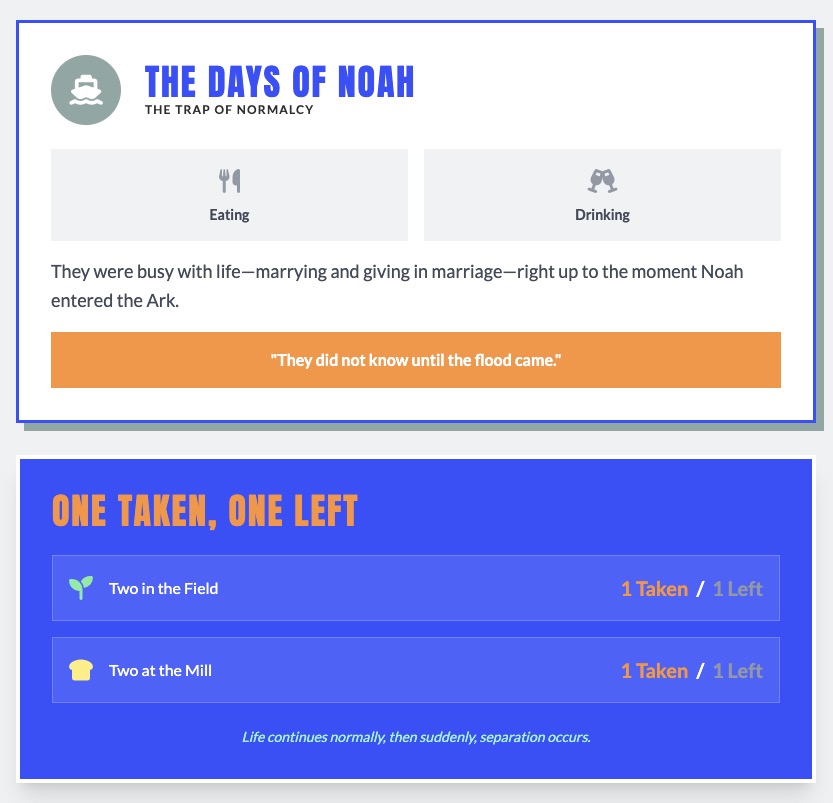Click the yellow bread loaf icon
Viewport: 833px width, 803px height.
81,670
